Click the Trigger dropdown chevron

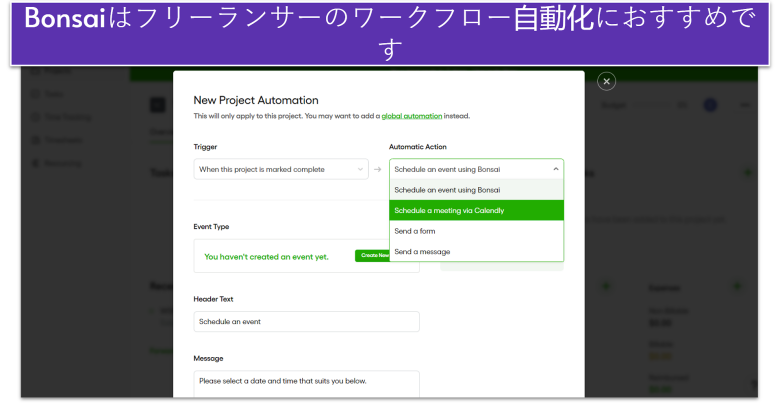point(361,169)
